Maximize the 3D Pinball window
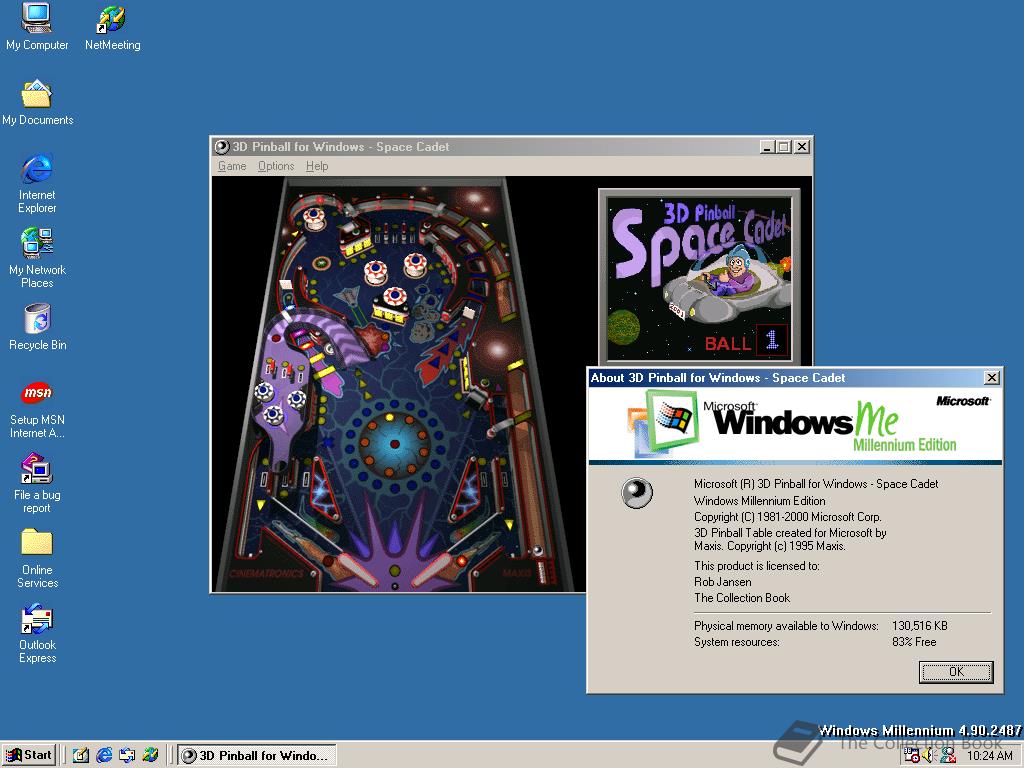The height and width of the screenshot is (768, 1024). (784, 147)
